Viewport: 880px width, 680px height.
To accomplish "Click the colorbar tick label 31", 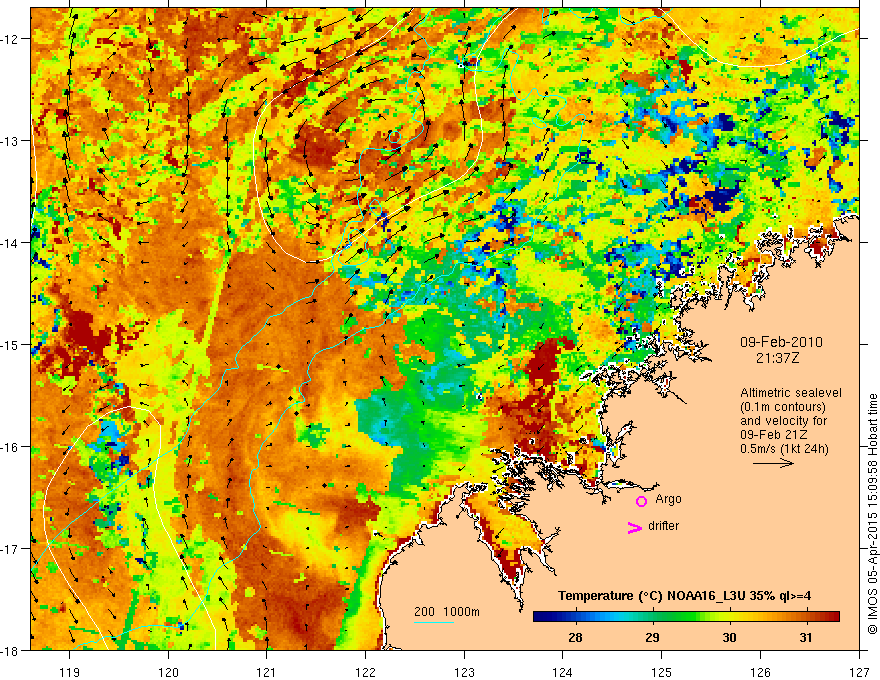I will [x=806, y=638].
